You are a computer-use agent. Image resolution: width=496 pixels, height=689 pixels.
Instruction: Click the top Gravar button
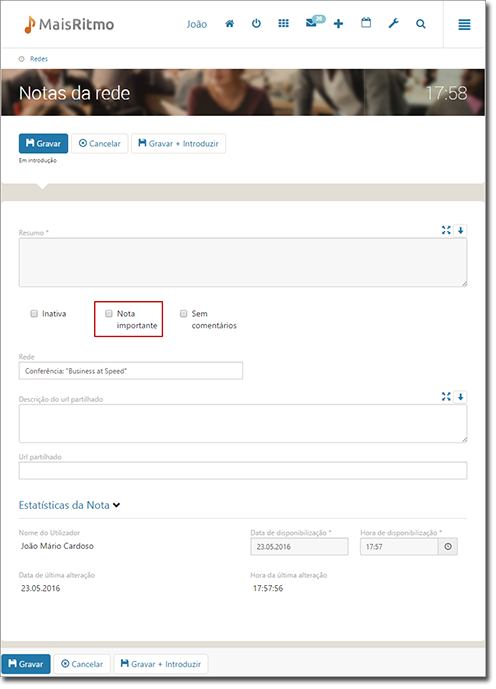point(43,143)
